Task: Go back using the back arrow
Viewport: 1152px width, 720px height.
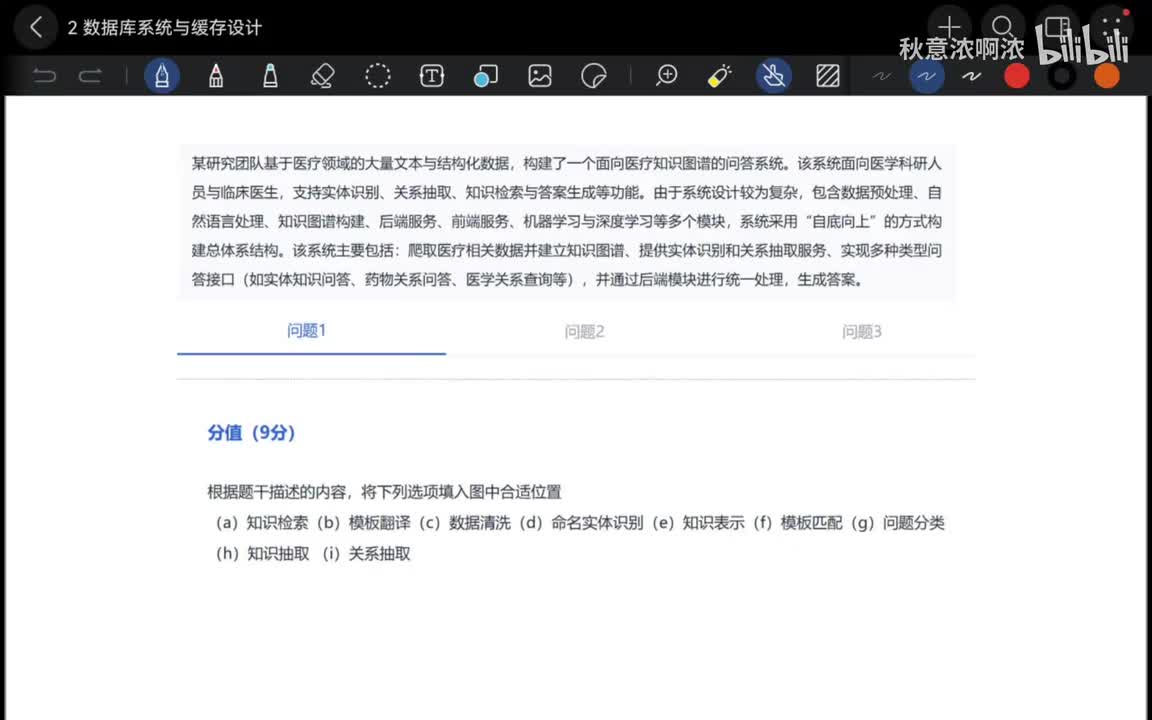Action: [x=35, y=28]
